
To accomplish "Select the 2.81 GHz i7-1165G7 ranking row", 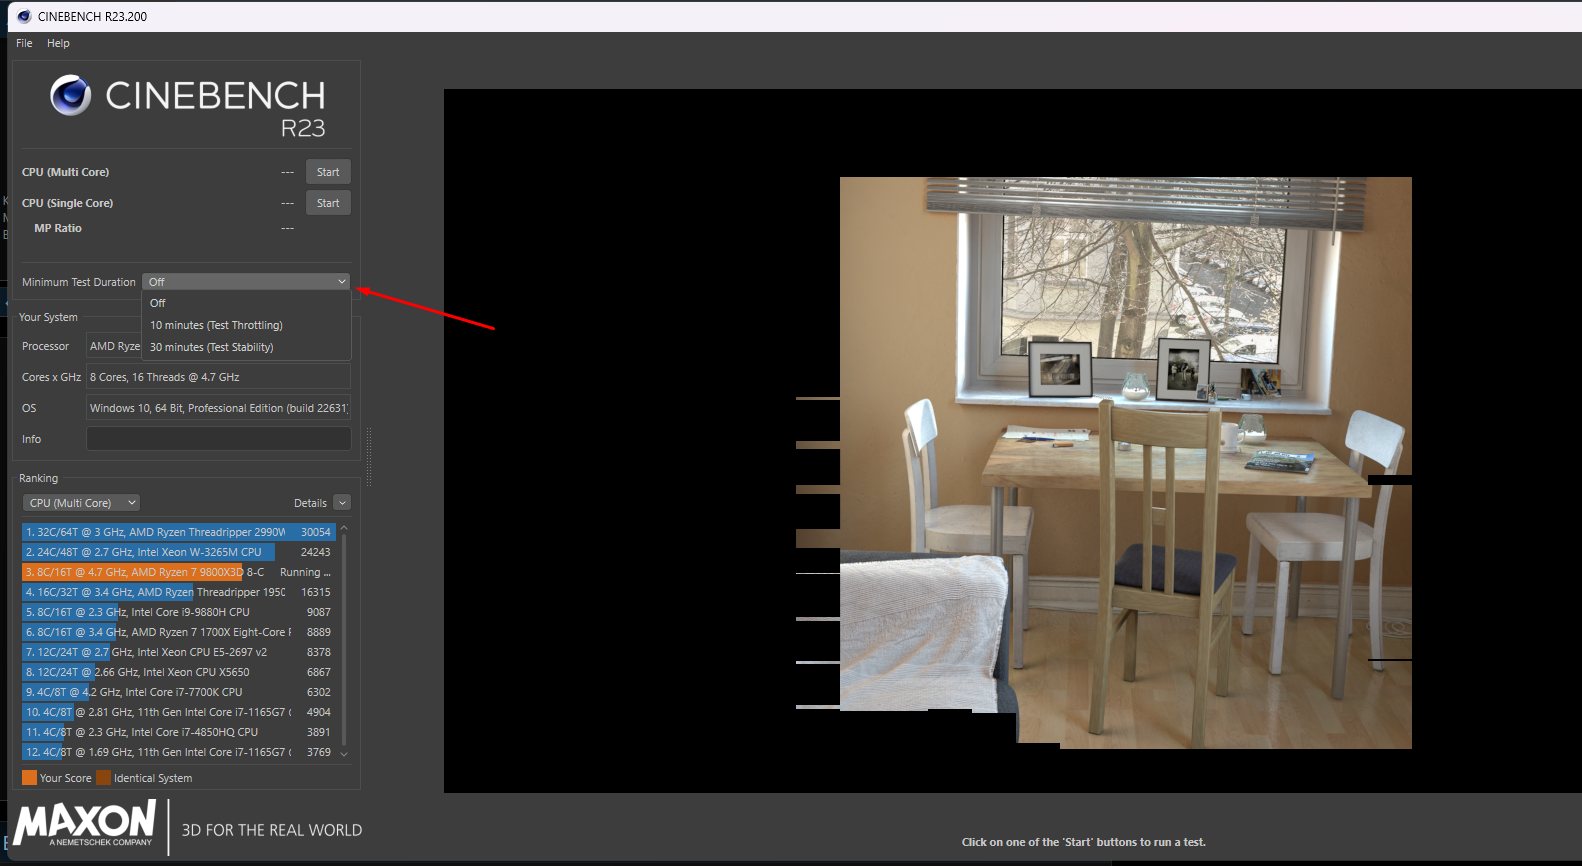I will pyautogui.click(x=178, y=712).
